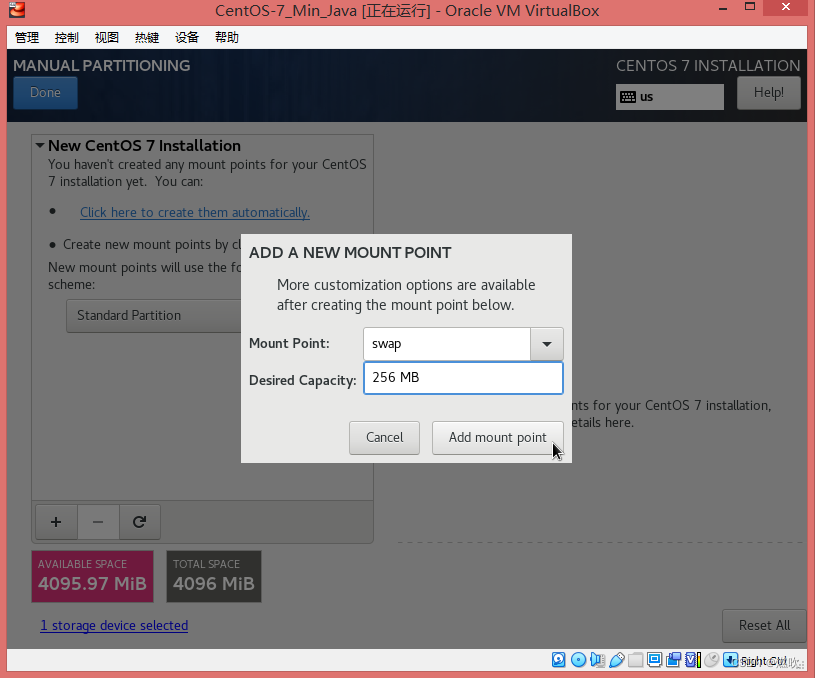Click the Reset All button
The width and height of the screenshot is (815, 678).
[764, 625]
